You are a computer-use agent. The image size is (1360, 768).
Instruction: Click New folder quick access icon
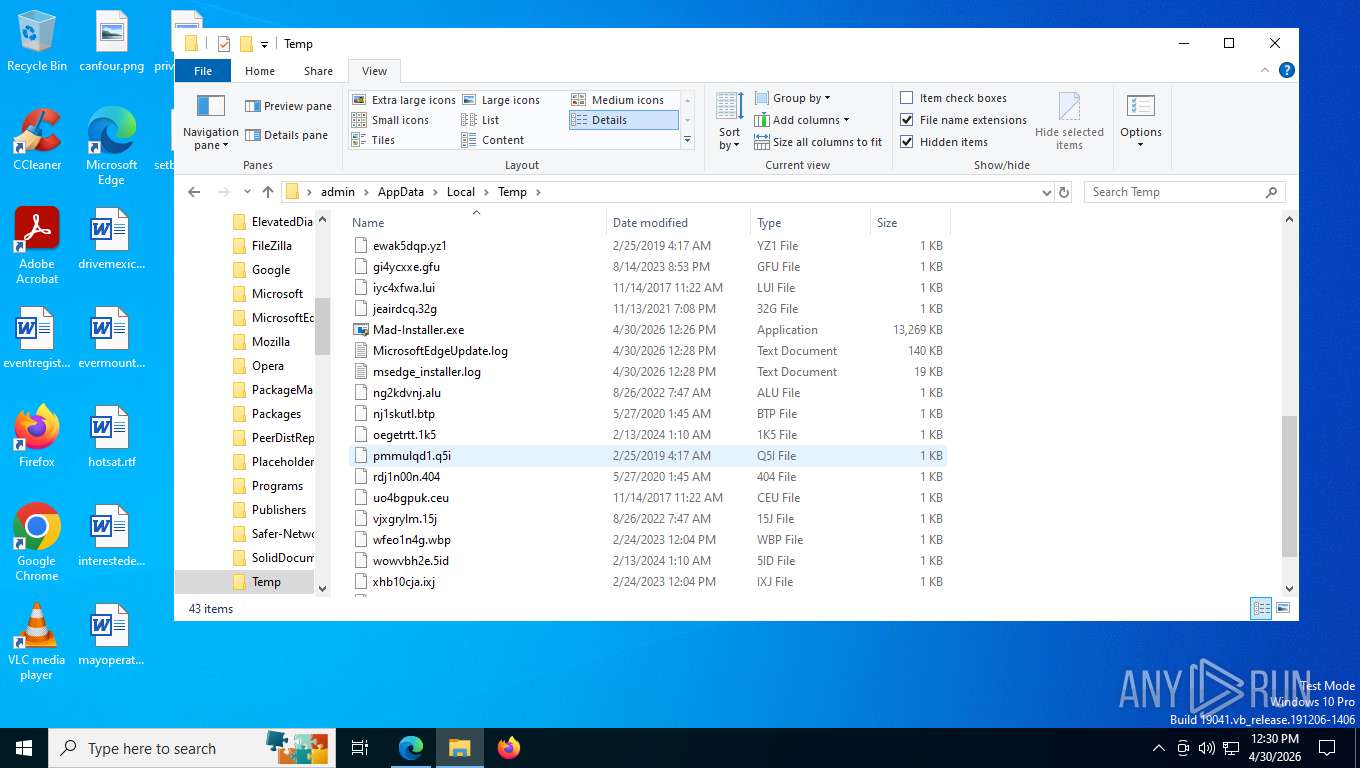pyautogui.click(x=246, y=44)
